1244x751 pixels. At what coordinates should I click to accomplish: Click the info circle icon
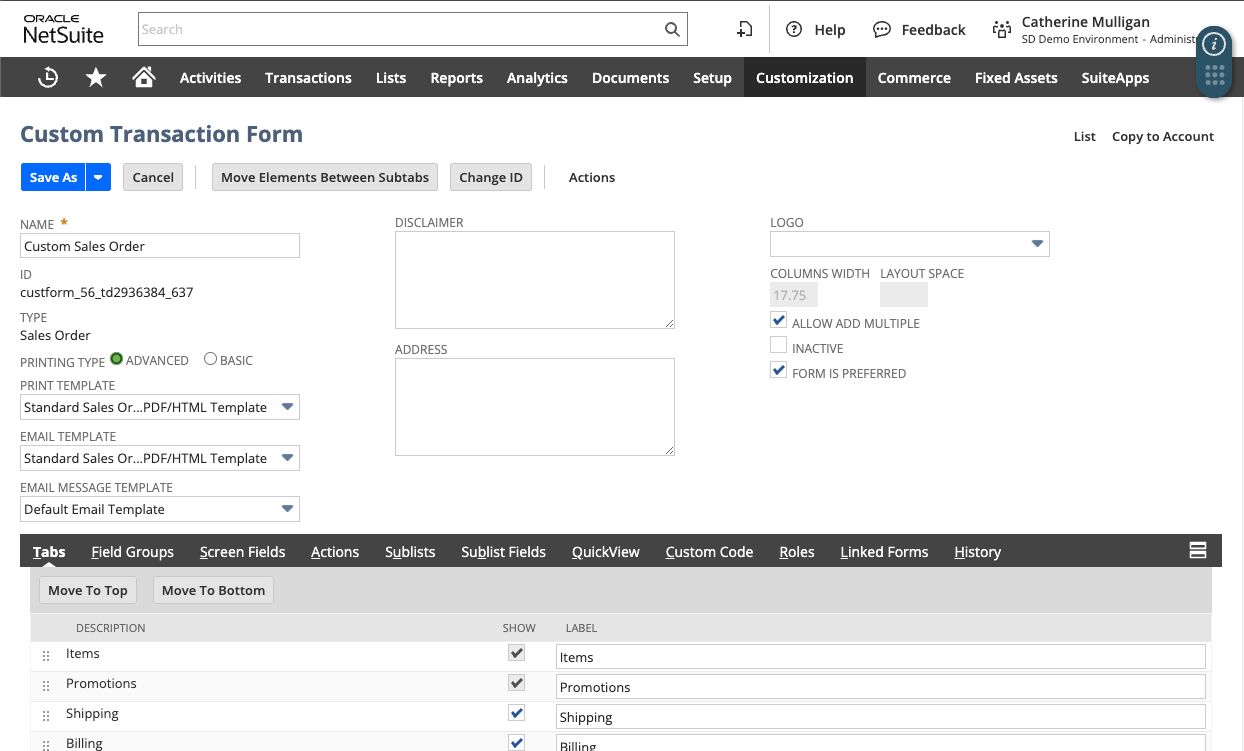click(x=1214, y=44)
